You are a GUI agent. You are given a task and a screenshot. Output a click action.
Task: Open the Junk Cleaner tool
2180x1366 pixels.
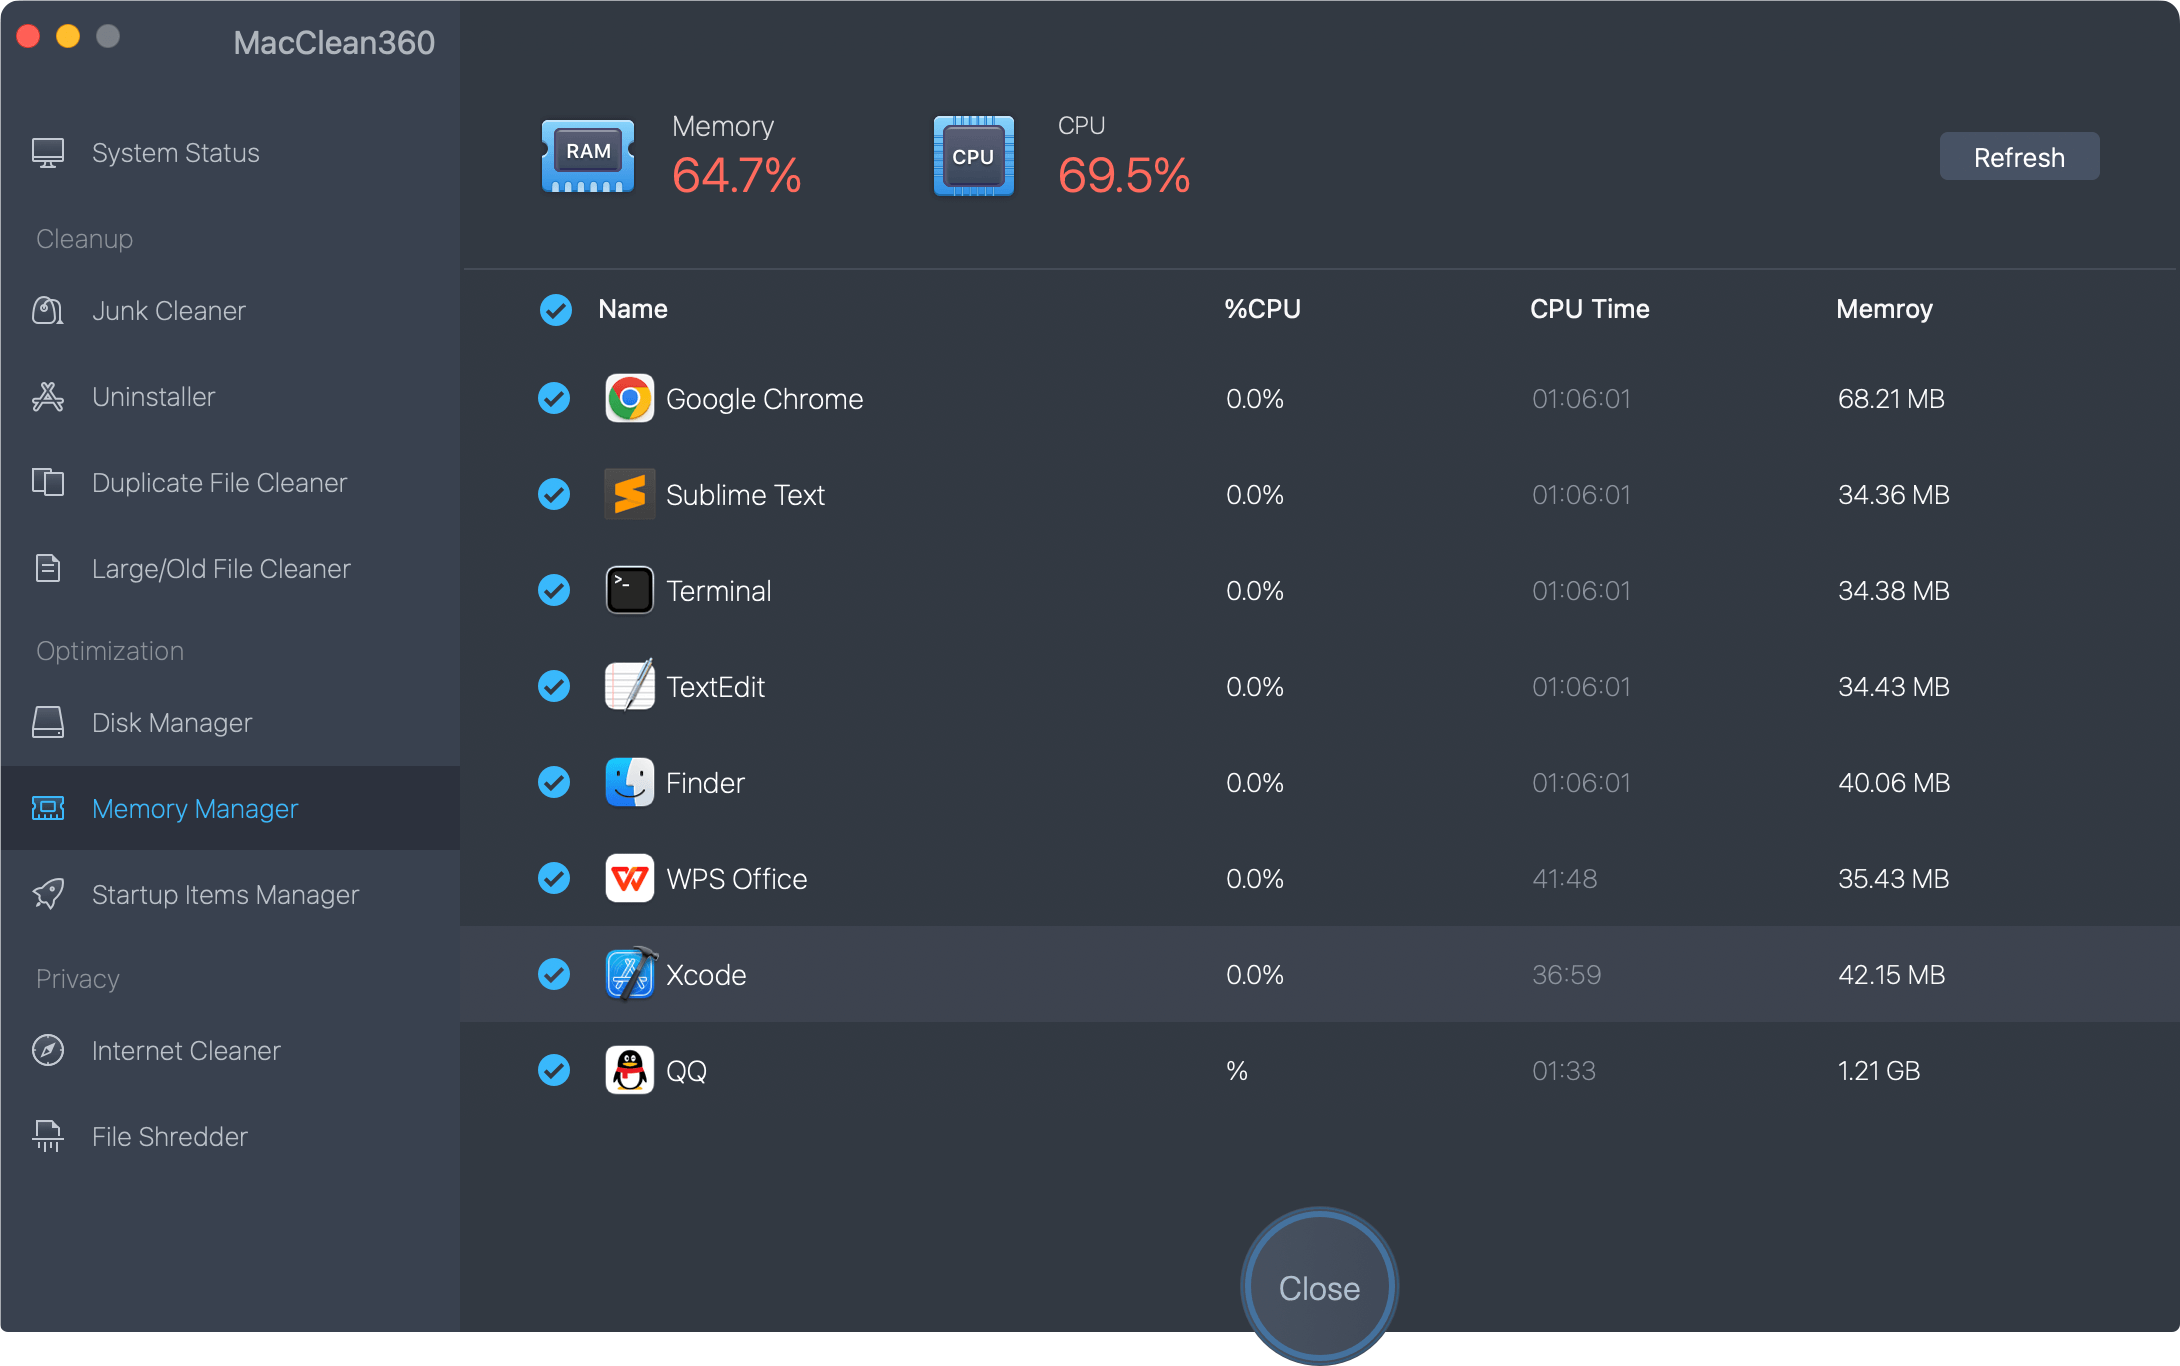[168, 310]
